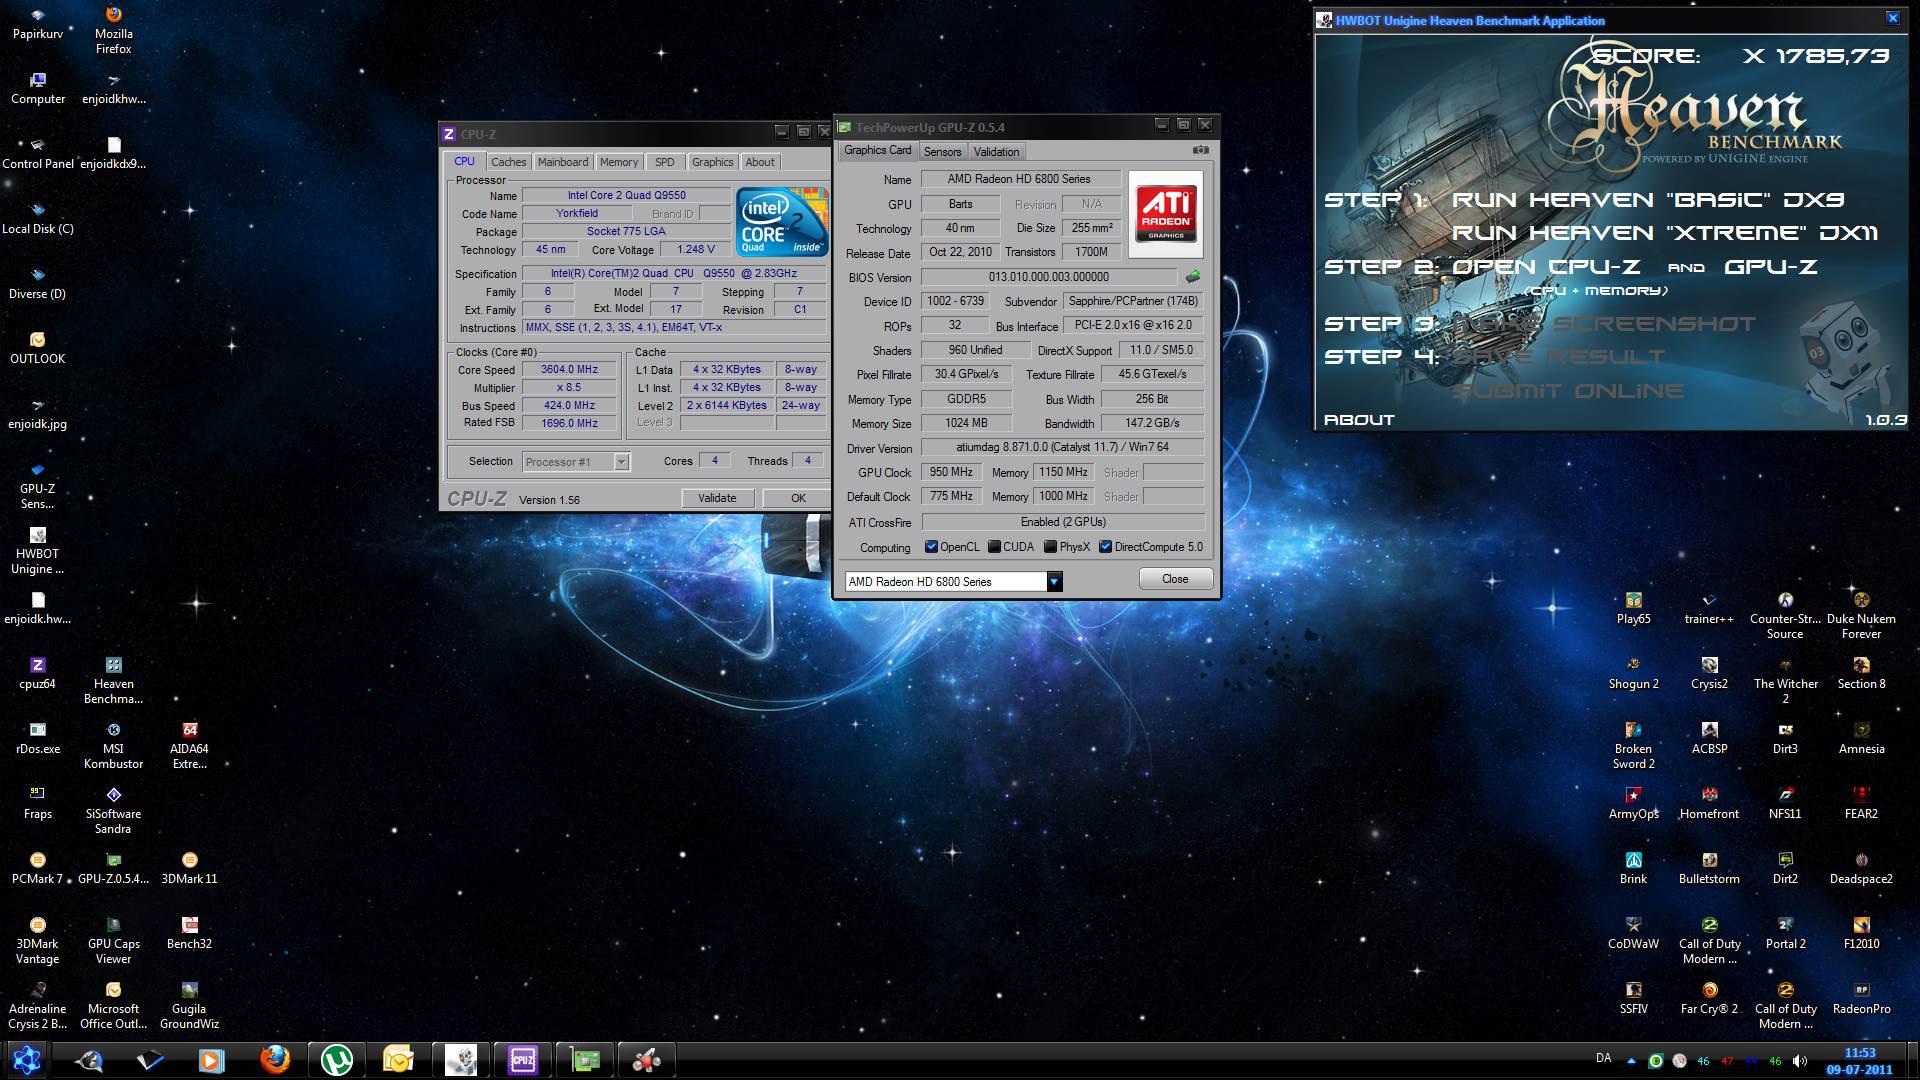Open the Papirkurv recycle bin icon
Viewport: 1920px width, 1080px height.
pos(38,23)
